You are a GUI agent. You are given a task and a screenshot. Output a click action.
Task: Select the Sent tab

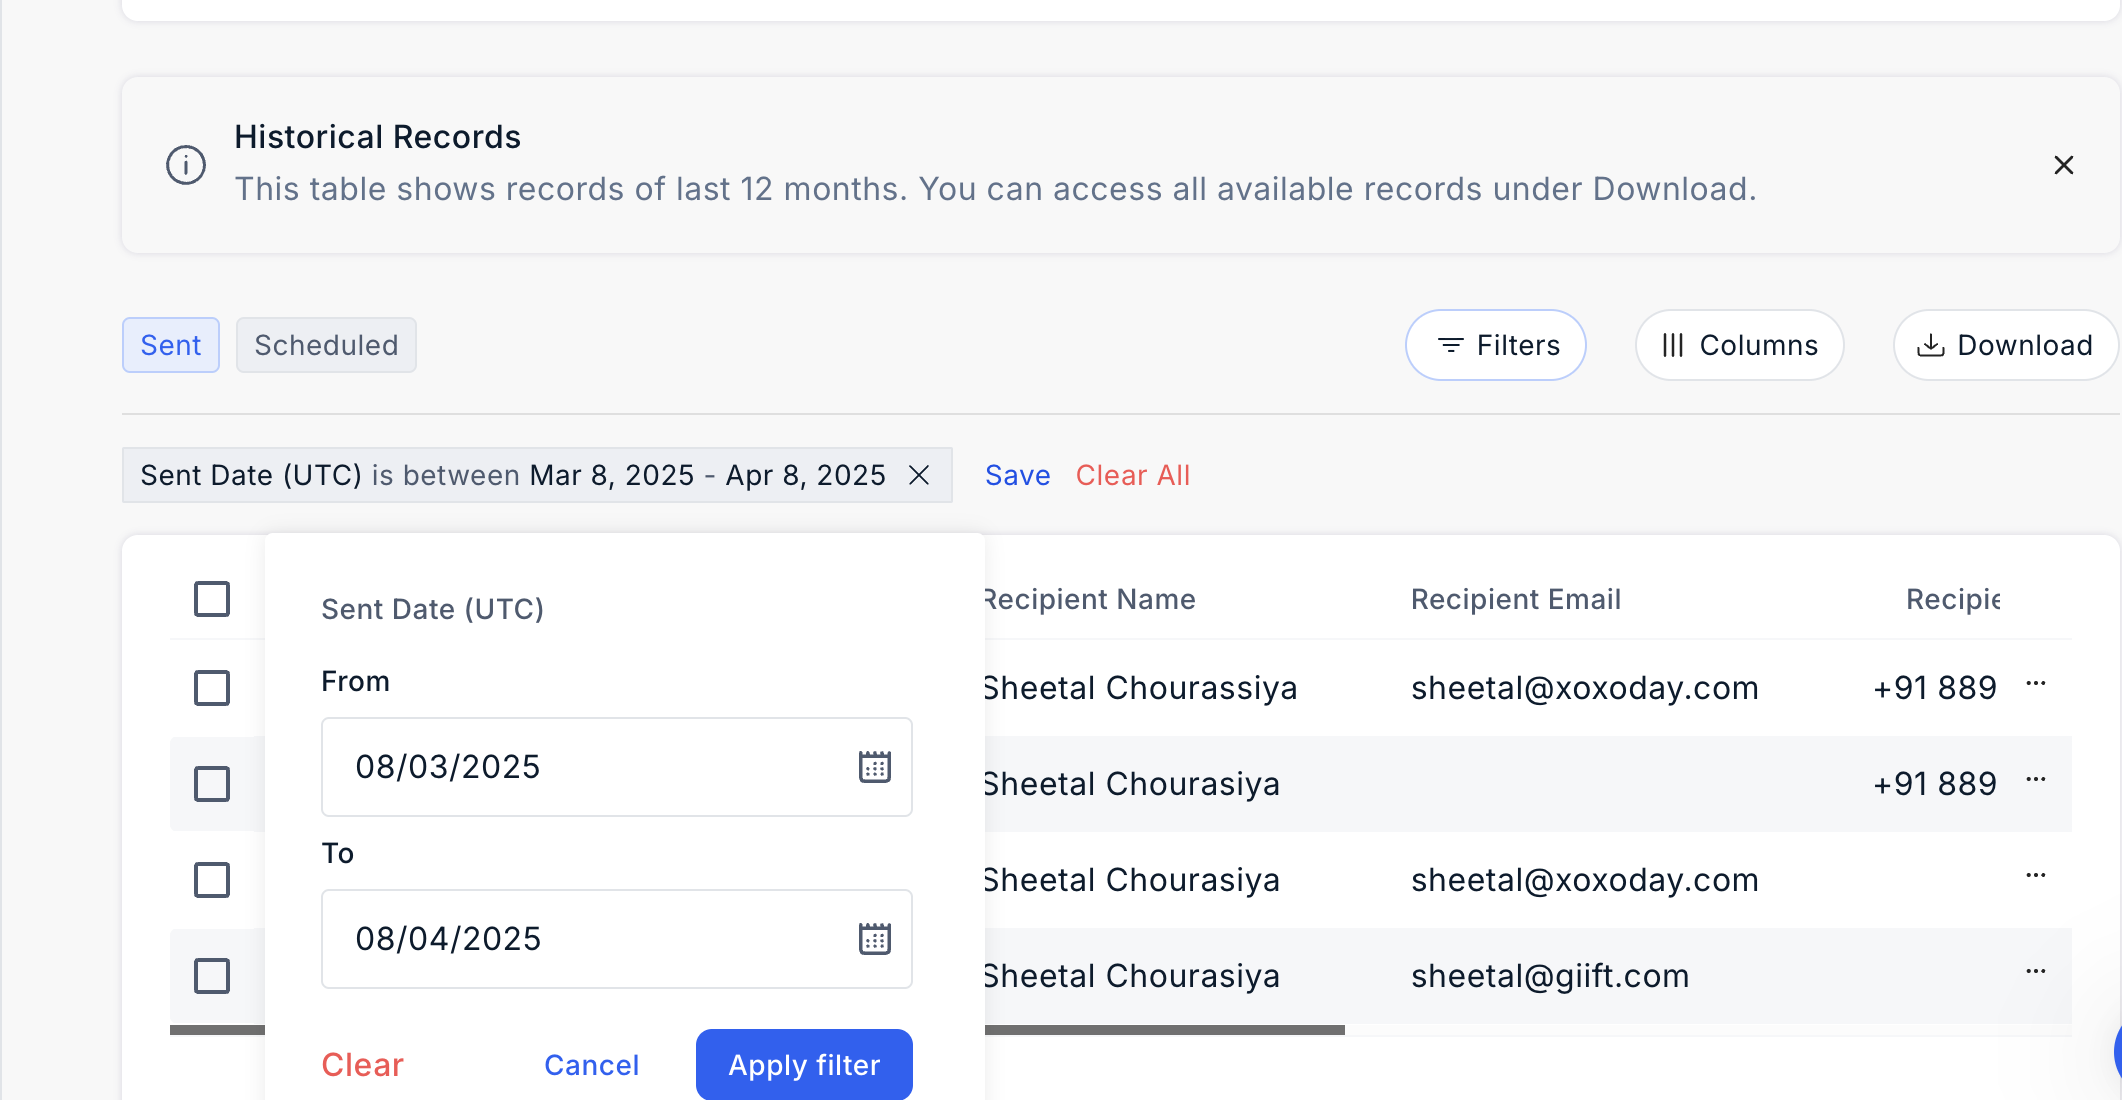(x=171, y=345)
